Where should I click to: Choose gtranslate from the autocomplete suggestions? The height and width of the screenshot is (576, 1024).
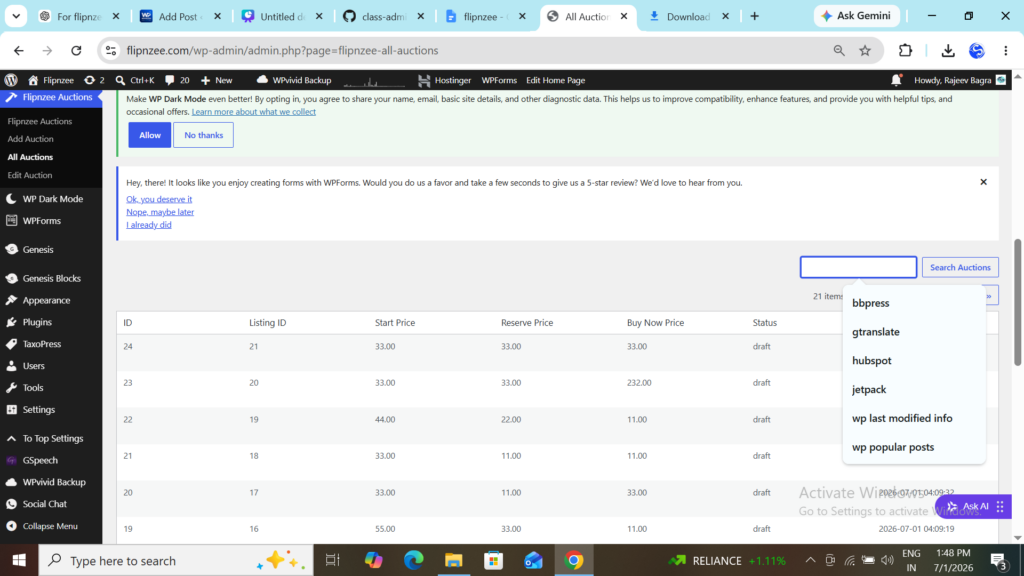pos(914,332)
